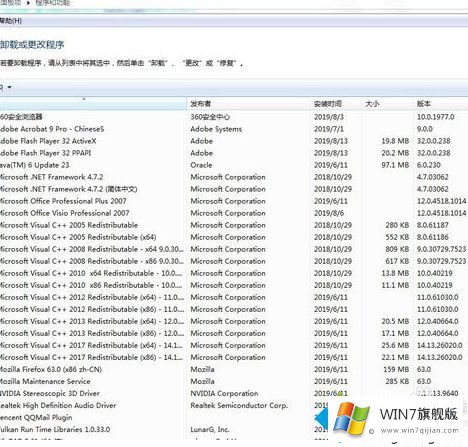Select Microsoft Office Professional Plus 2007
The image size is (468, 447).
coord(63,201)
